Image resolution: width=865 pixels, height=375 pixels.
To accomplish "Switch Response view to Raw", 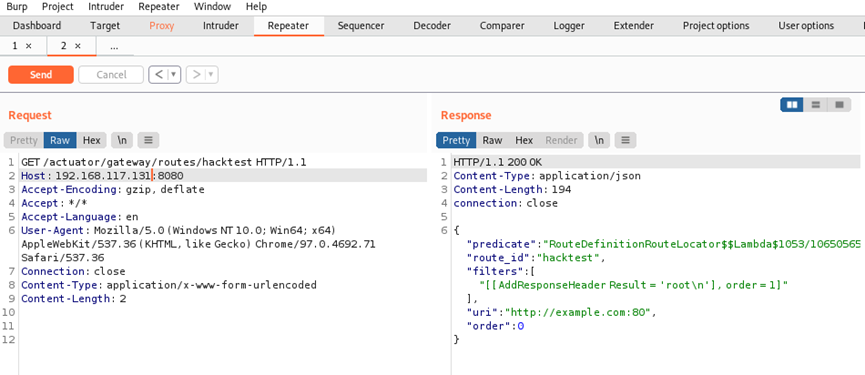I will pos(493,141).
